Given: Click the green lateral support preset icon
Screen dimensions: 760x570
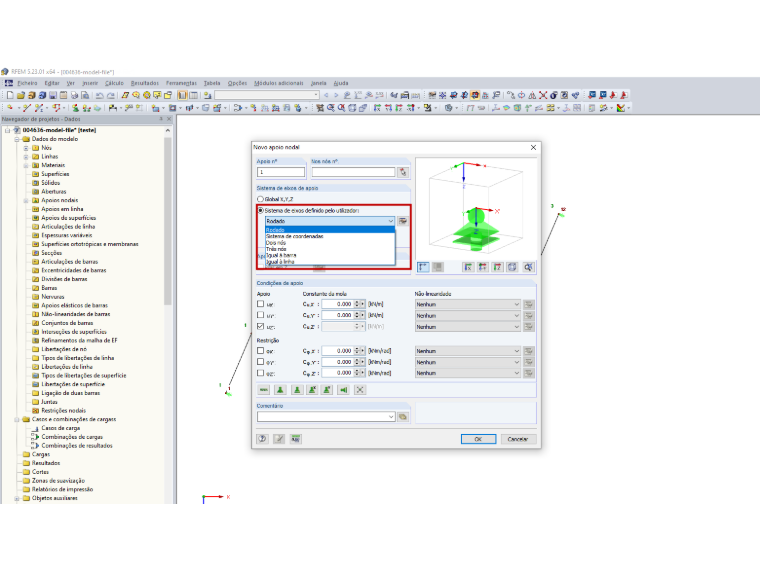Looking at the screenshot, I should click(x=344, y=390).
